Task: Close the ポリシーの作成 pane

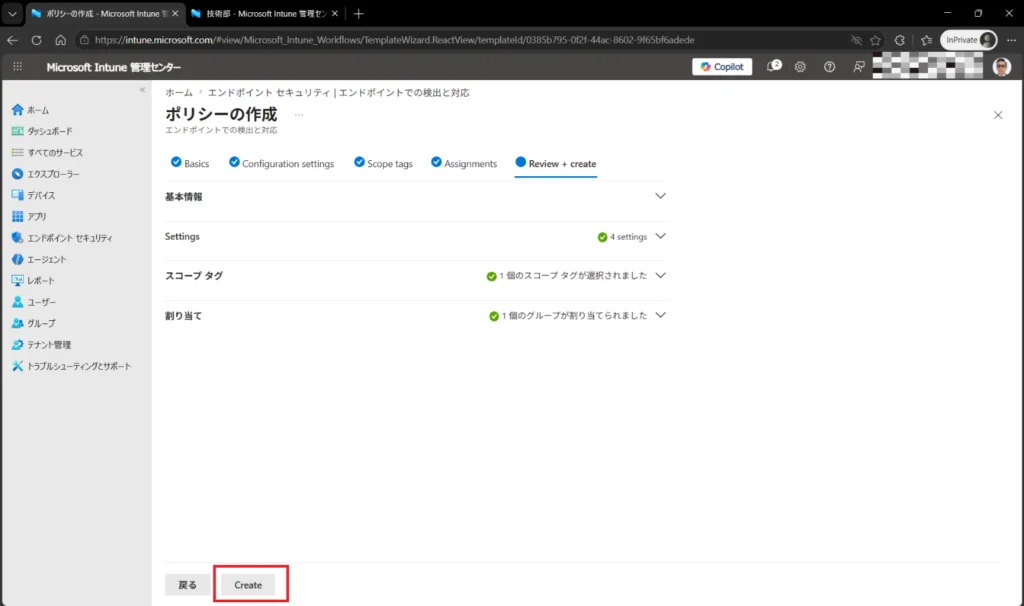Action: click(x=998, y=115)
